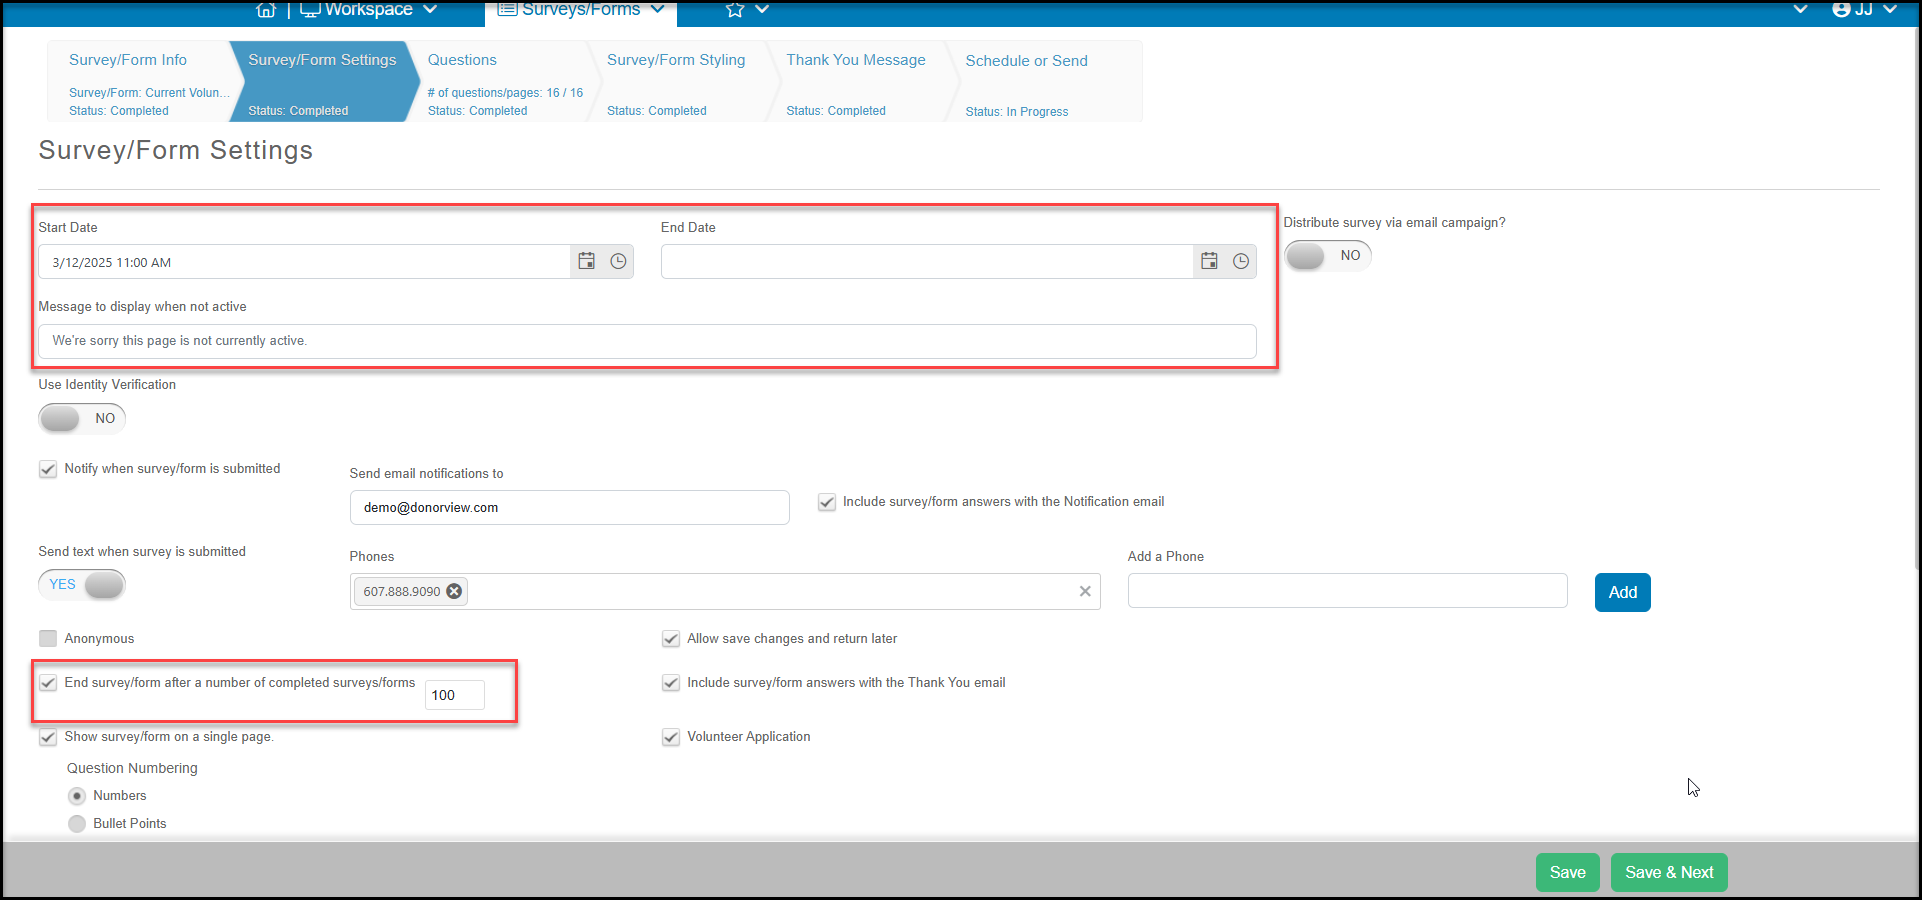
Task: Uncheck Notify when survey/form is submitted
Action: 48,469
